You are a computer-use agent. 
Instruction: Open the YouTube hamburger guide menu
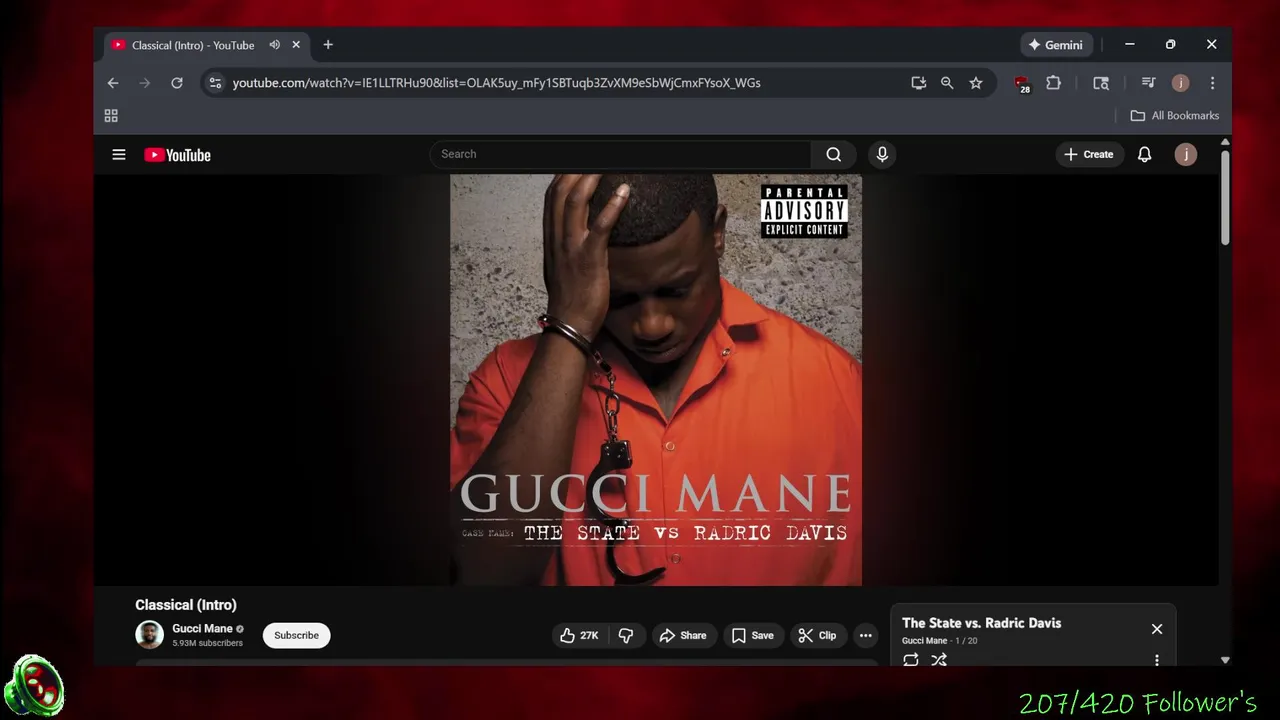click(x=119, y=155)
